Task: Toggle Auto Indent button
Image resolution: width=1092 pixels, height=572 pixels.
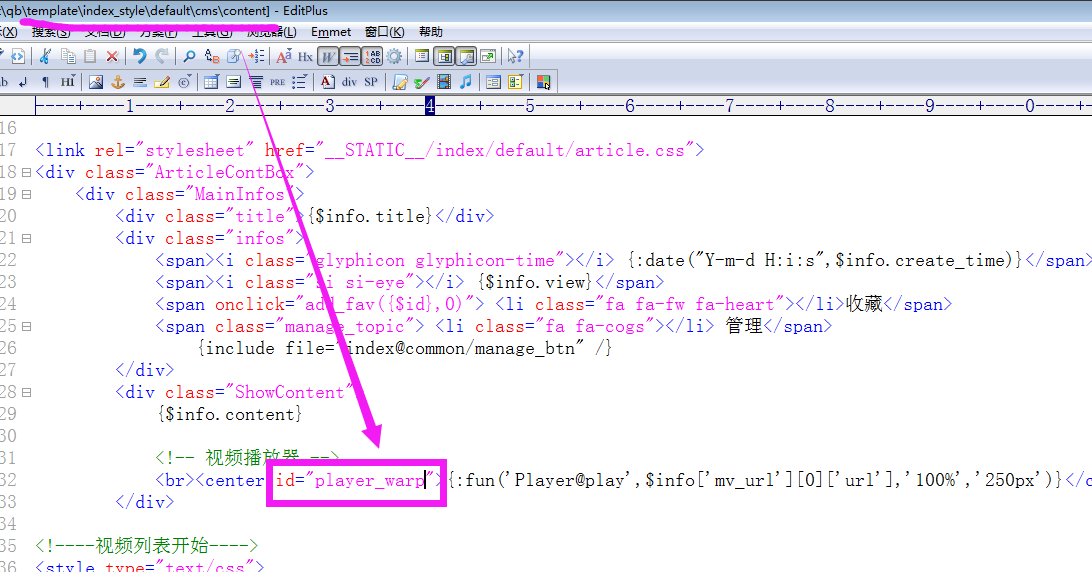Action: [350, 56]
